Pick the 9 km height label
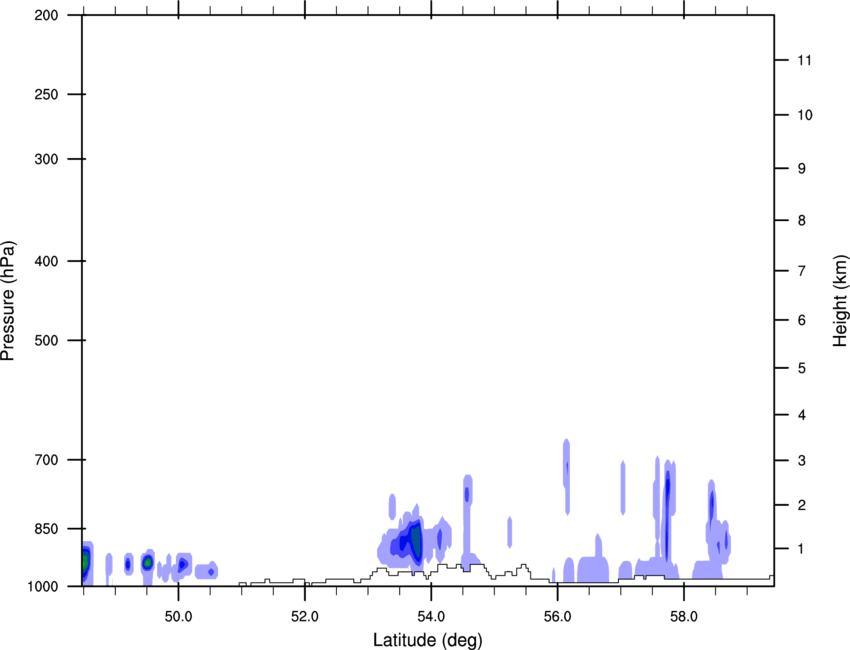This screenshot has height=650, width=850. [802, 169]
